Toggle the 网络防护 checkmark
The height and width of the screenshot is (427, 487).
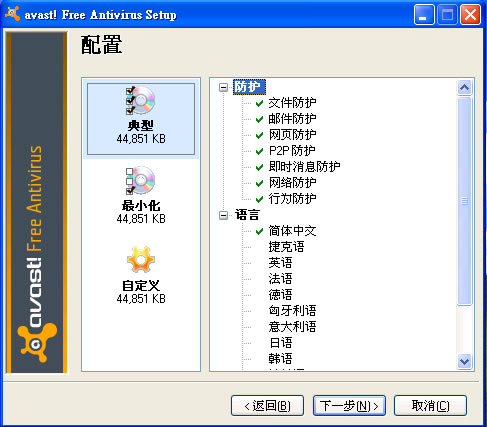(x=259, y=183)
